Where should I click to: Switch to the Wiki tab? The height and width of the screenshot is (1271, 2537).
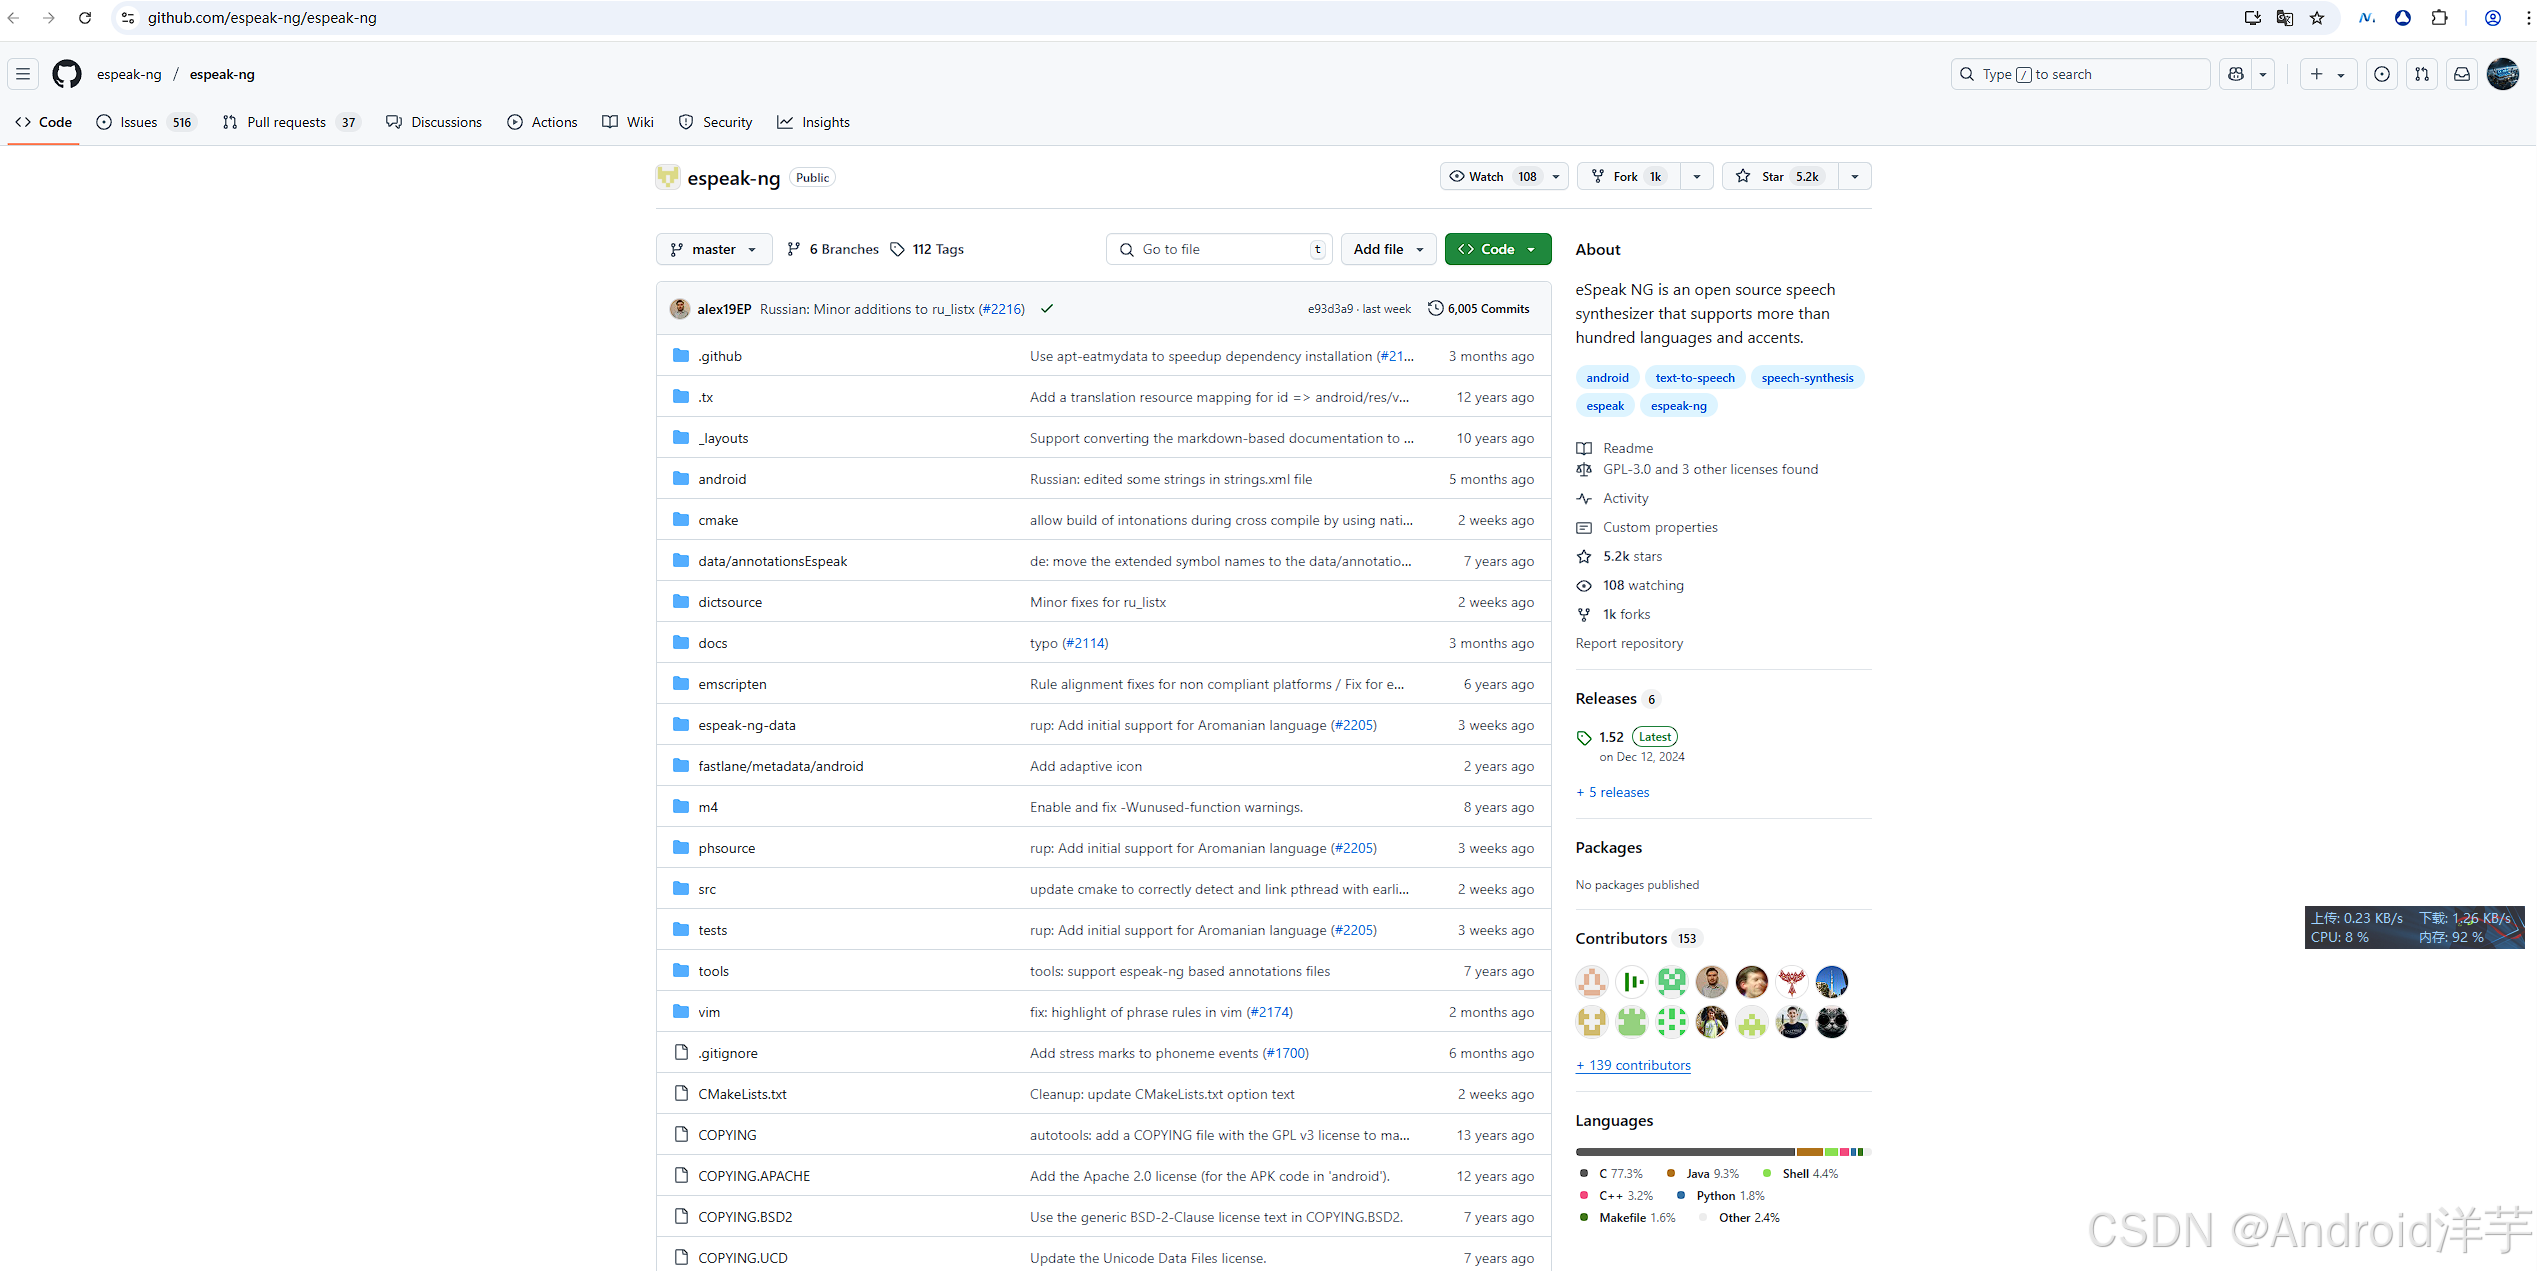(628, 122)
